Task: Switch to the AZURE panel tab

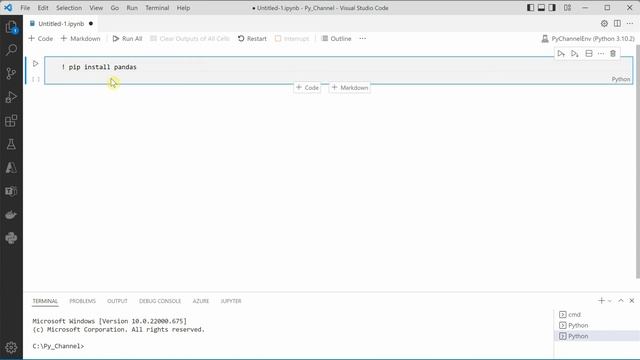Action: click(x=200, y=301)
